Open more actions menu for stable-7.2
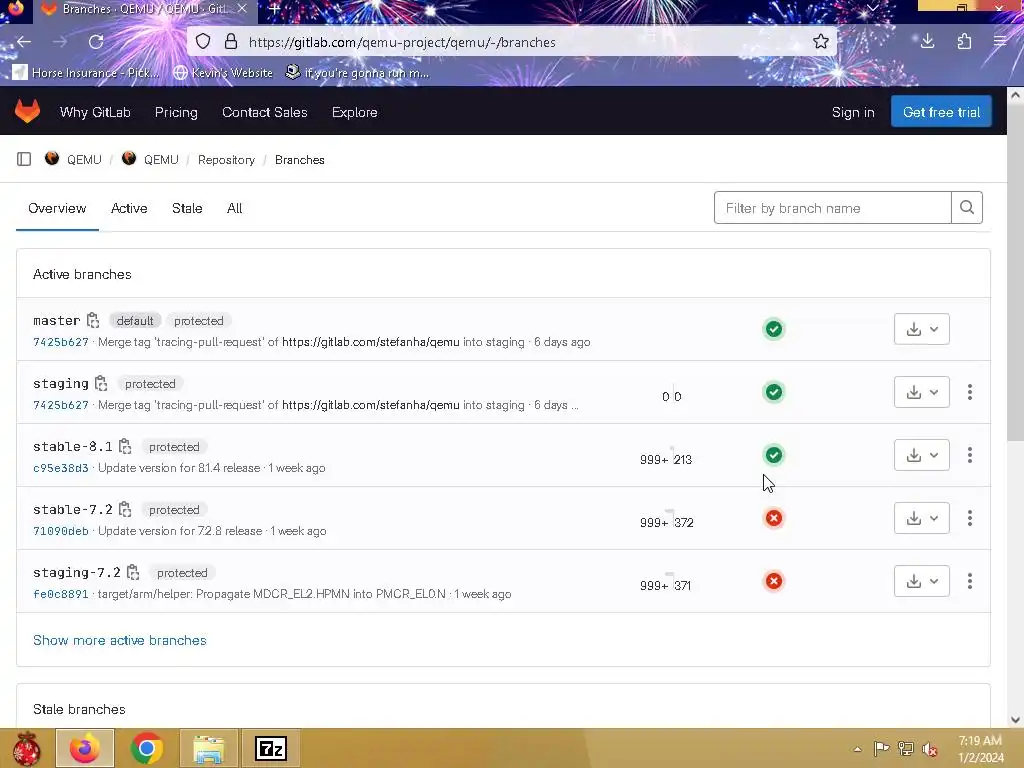 [x=970, y=518]
